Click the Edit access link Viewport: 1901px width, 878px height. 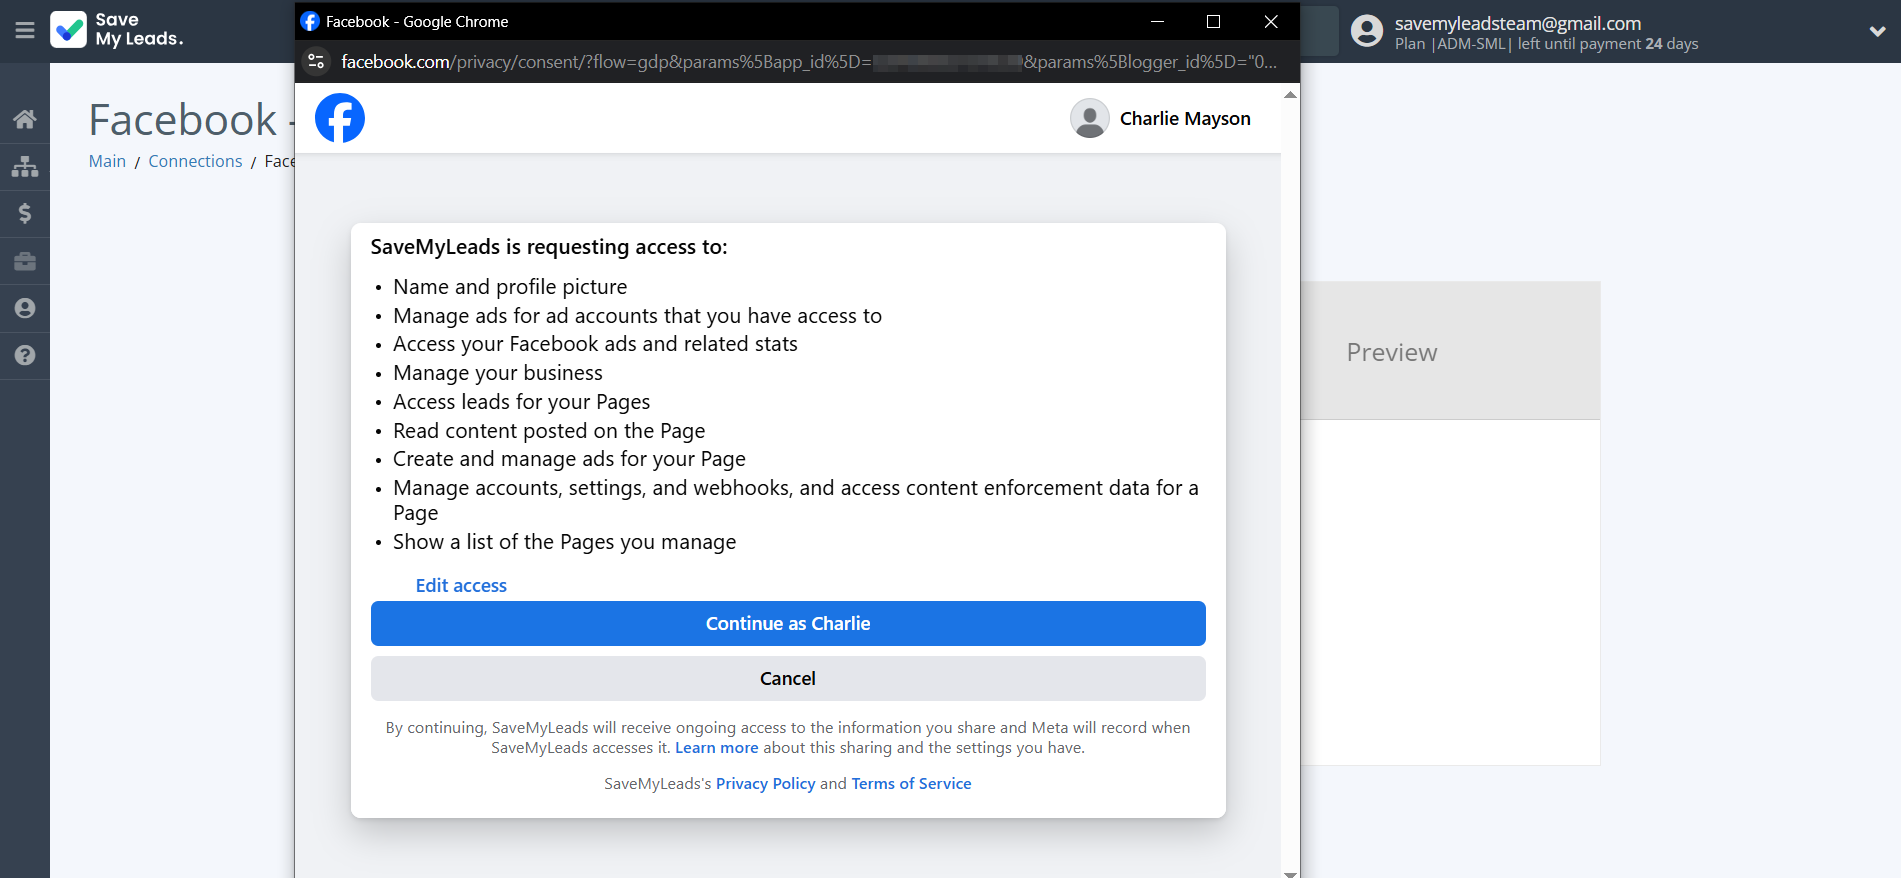coord(461,586)
